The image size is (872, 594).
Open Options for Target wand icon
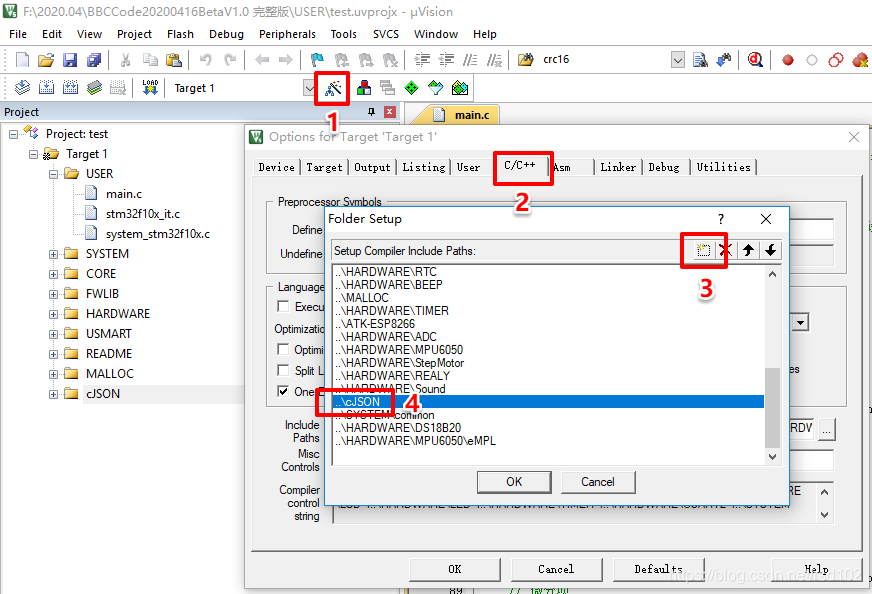333,88
